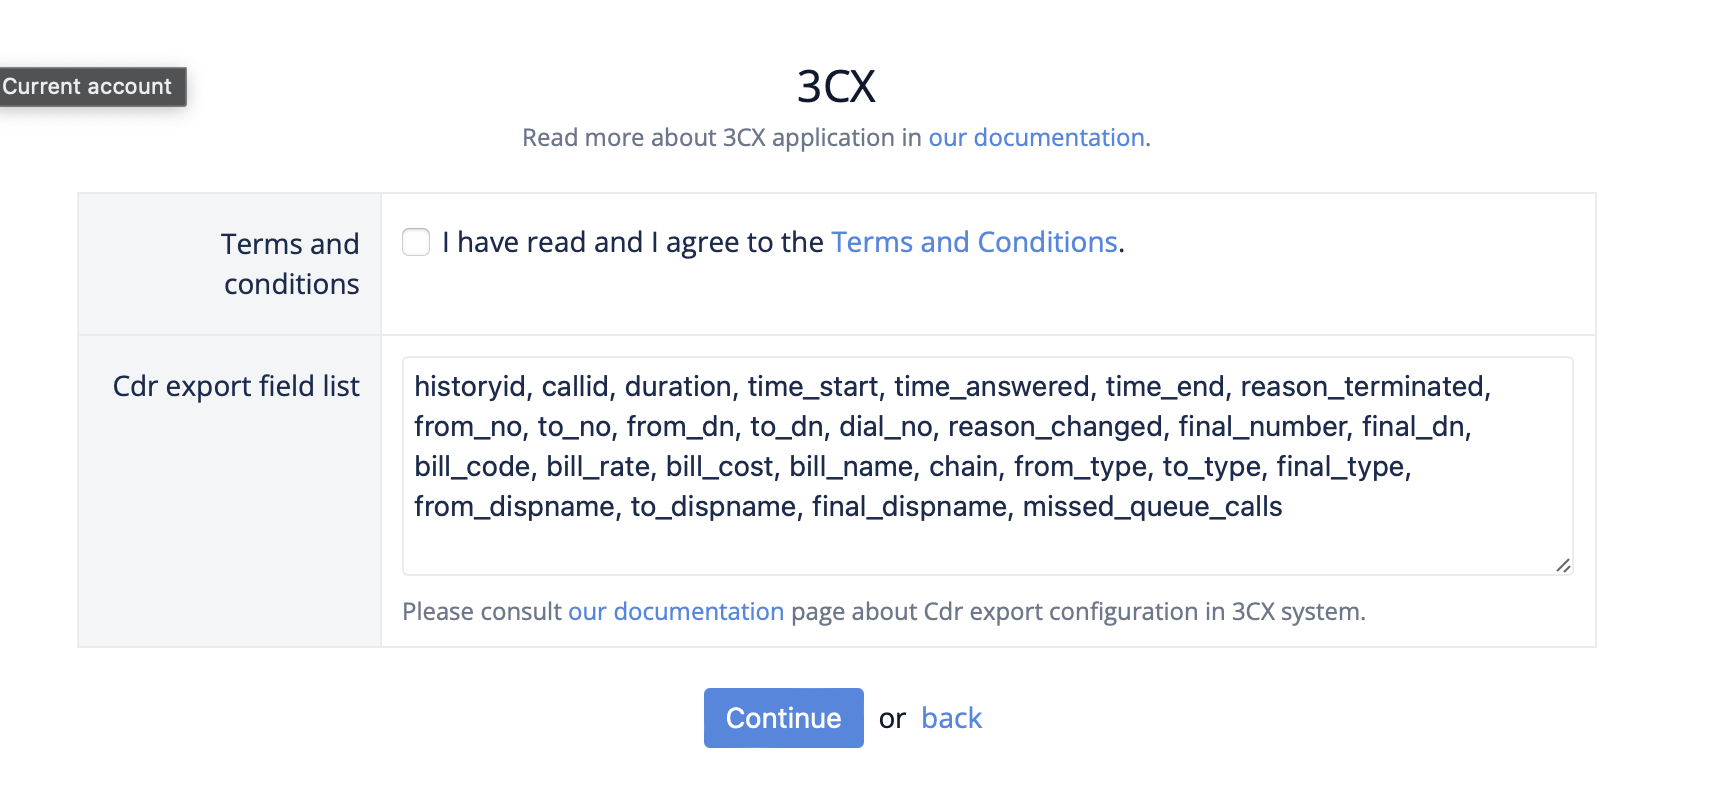Click the "Cdr export field list" label
The image size is (1714, 810).
236,386
